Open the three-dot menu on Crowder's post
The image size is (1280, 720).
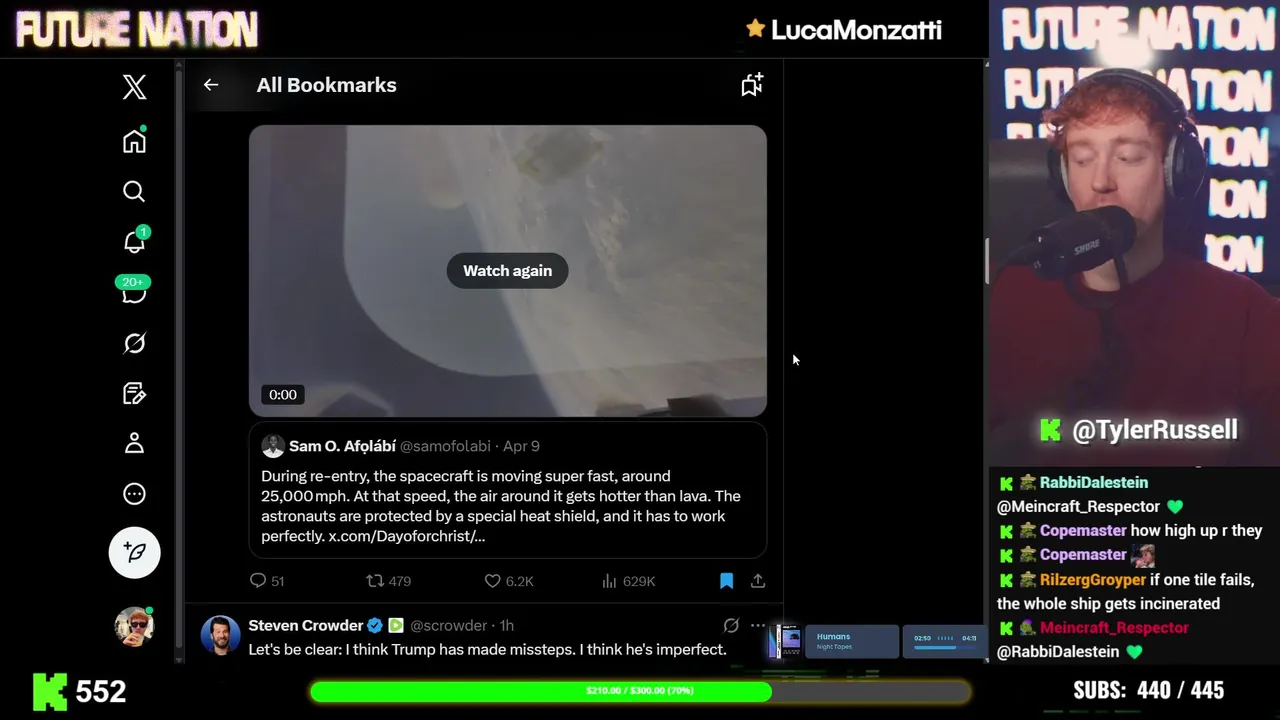[x=758, y=626]
